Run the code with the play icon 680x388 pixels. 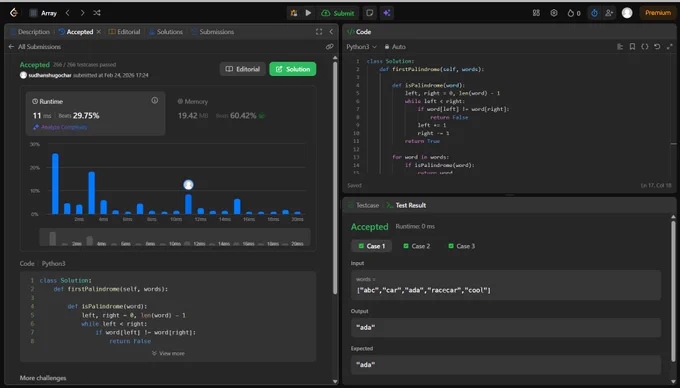click(308, 13)
